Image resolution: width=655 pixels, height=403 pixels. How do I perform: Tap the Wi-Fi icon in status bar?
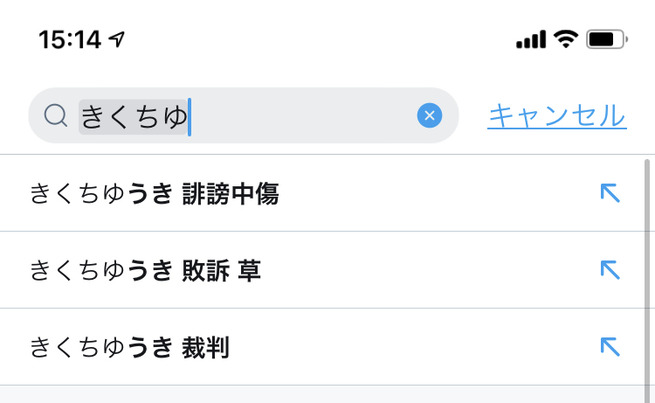click(x=566, y=40)
